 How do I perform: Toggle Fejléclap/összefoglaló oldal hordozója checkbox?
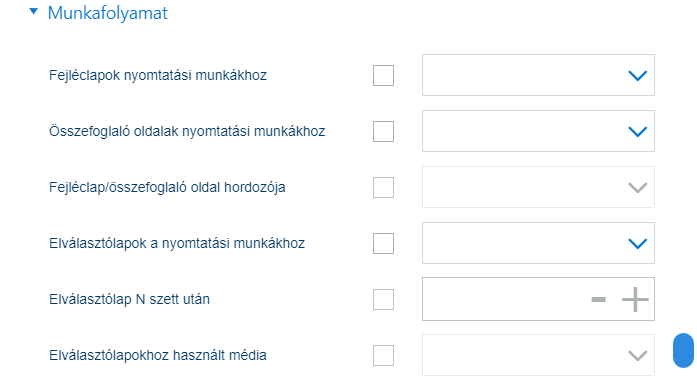[x=383, y=187]
